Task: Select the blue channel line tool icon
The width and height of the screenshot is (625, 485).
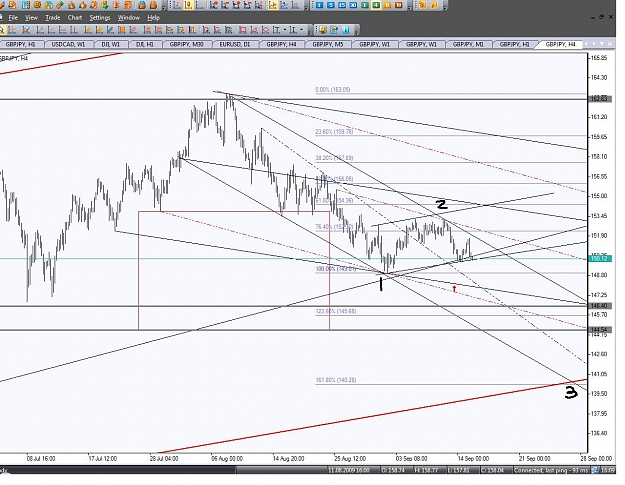Action: pyautogui.click(x=110, y=30)
